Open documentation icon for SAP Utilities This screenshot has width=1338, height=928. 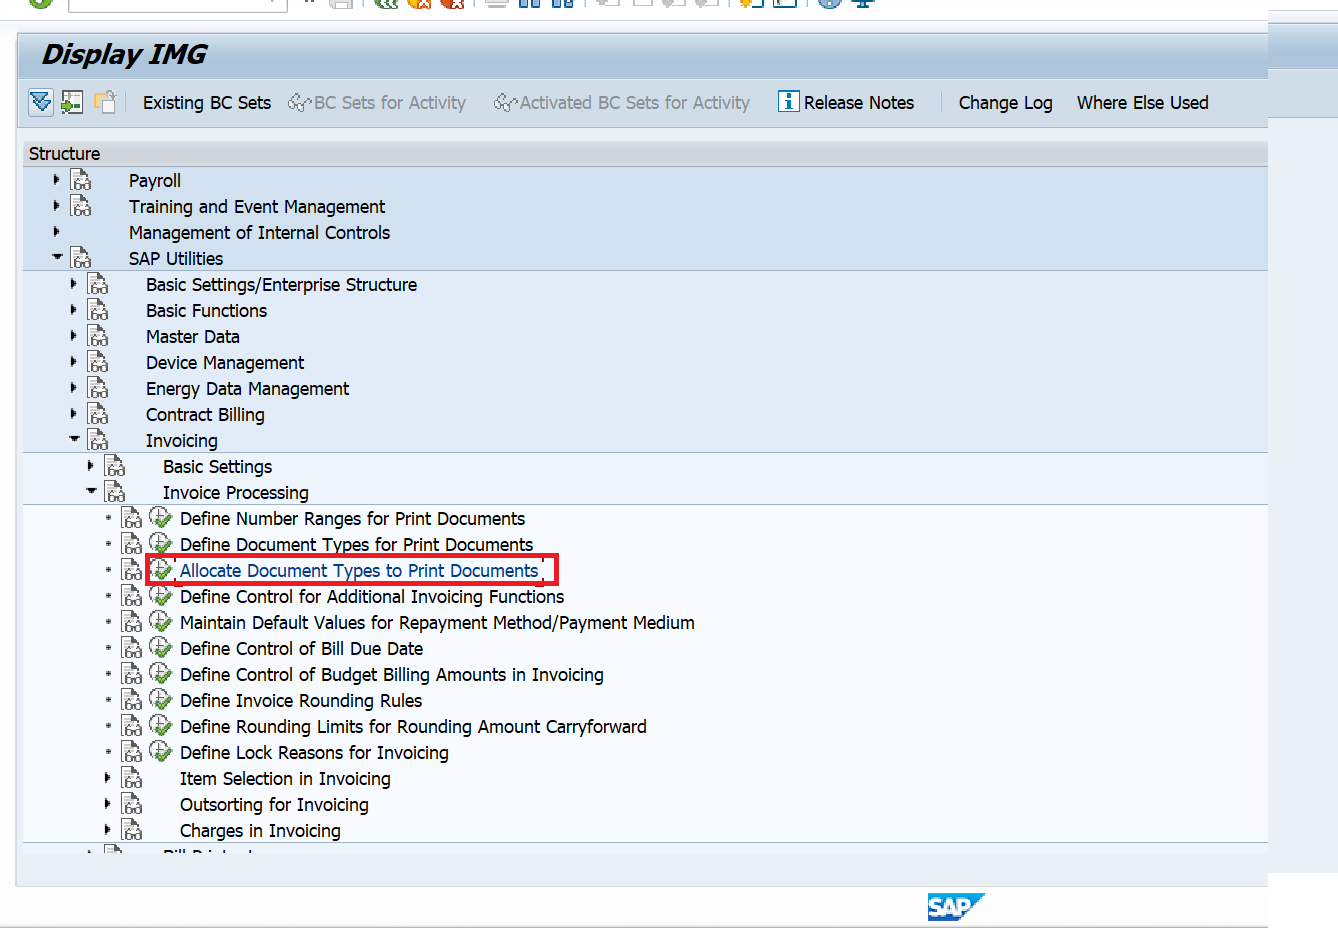click(81, 258)
